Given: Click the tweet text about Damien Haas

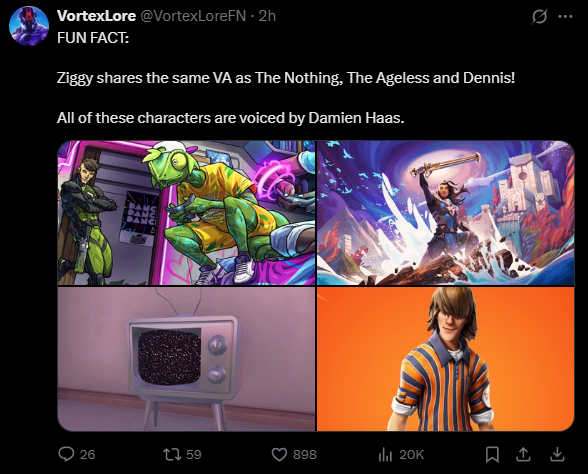Looking at the screenshot, I should click(x=231, y=118).
